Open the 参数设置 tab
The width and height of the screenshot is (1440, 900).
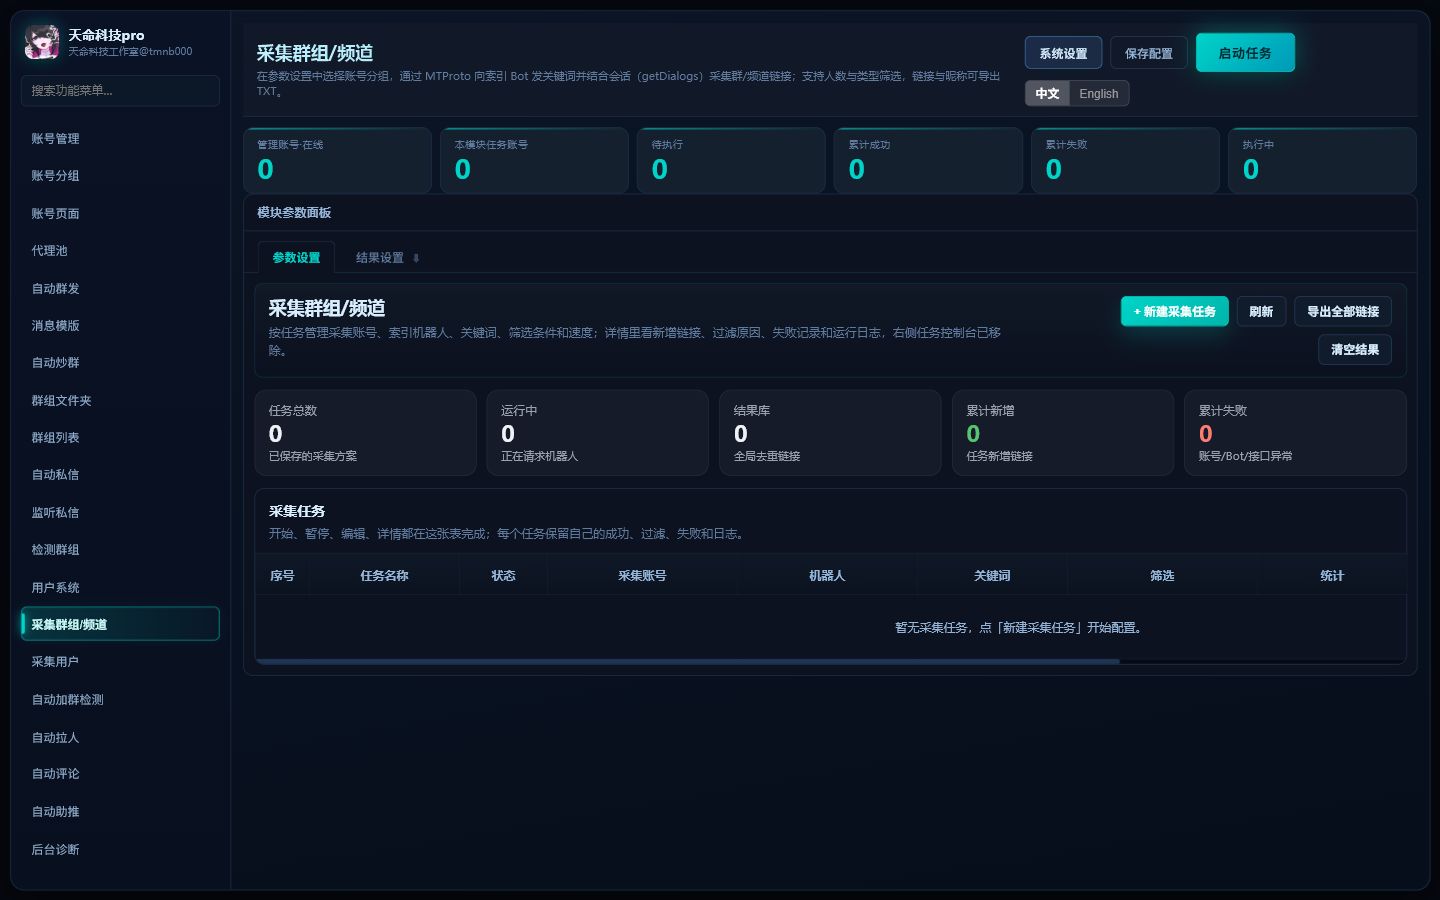[296, 257]
